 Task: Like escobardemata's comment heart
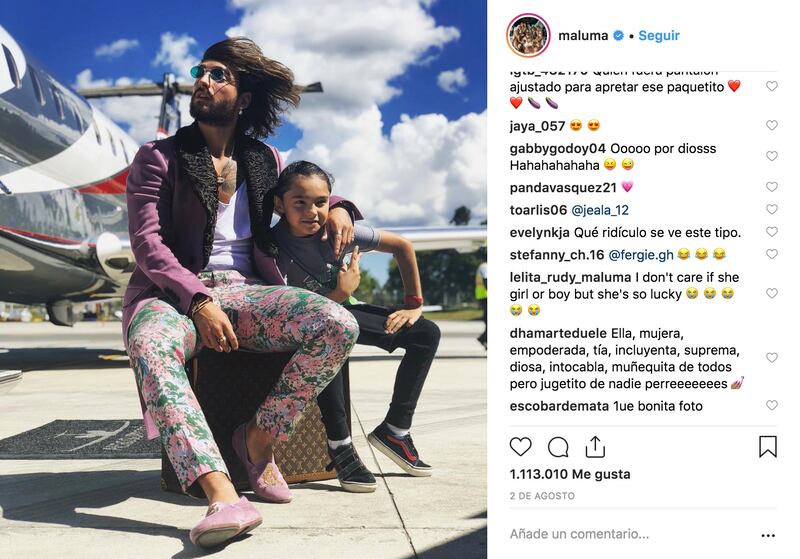(771, 405)
